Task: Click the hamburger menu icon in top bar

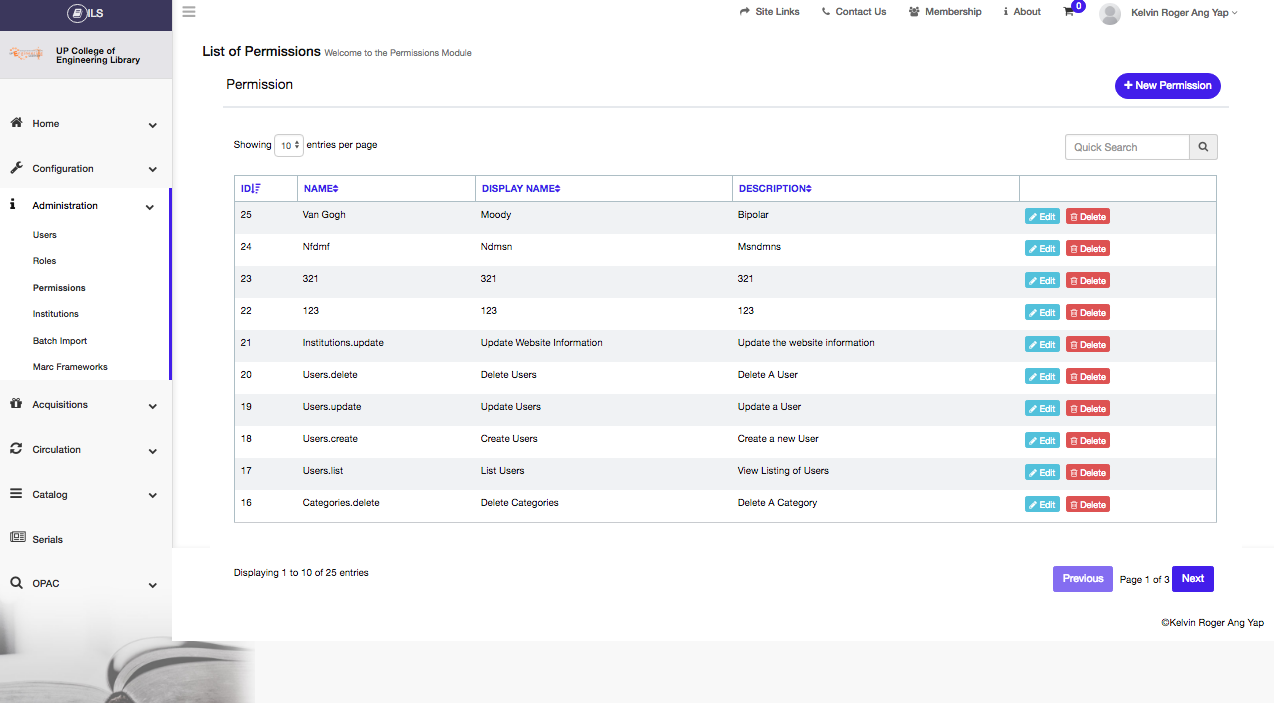Action: coord(189,12)
